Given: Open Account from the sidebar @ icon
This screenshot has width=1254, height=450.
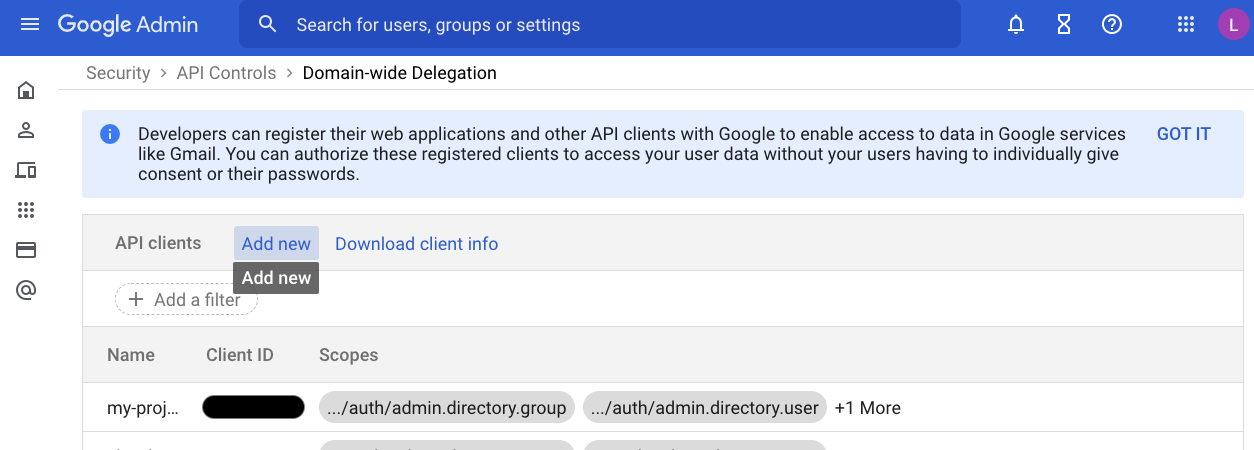Looking at the screenshot, I should tap(27, 290).
